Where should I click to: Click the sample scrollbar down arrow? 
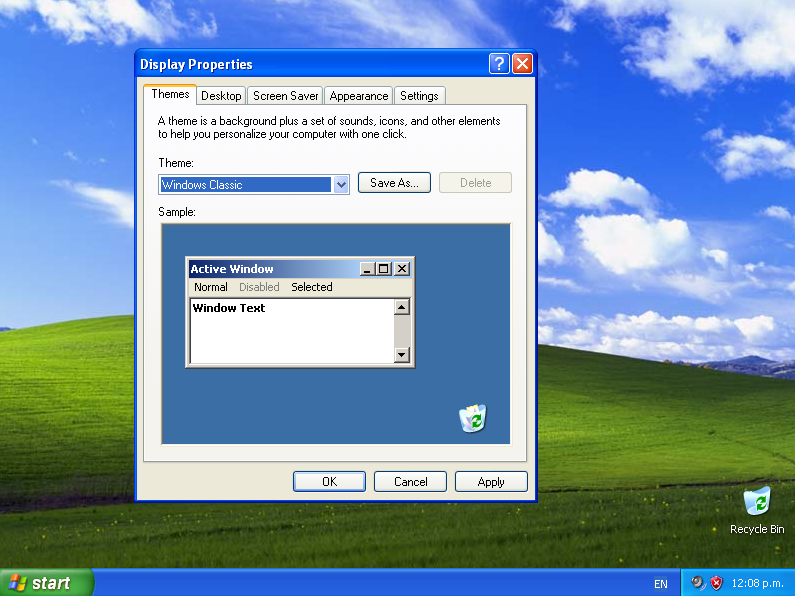click(402, 355)
